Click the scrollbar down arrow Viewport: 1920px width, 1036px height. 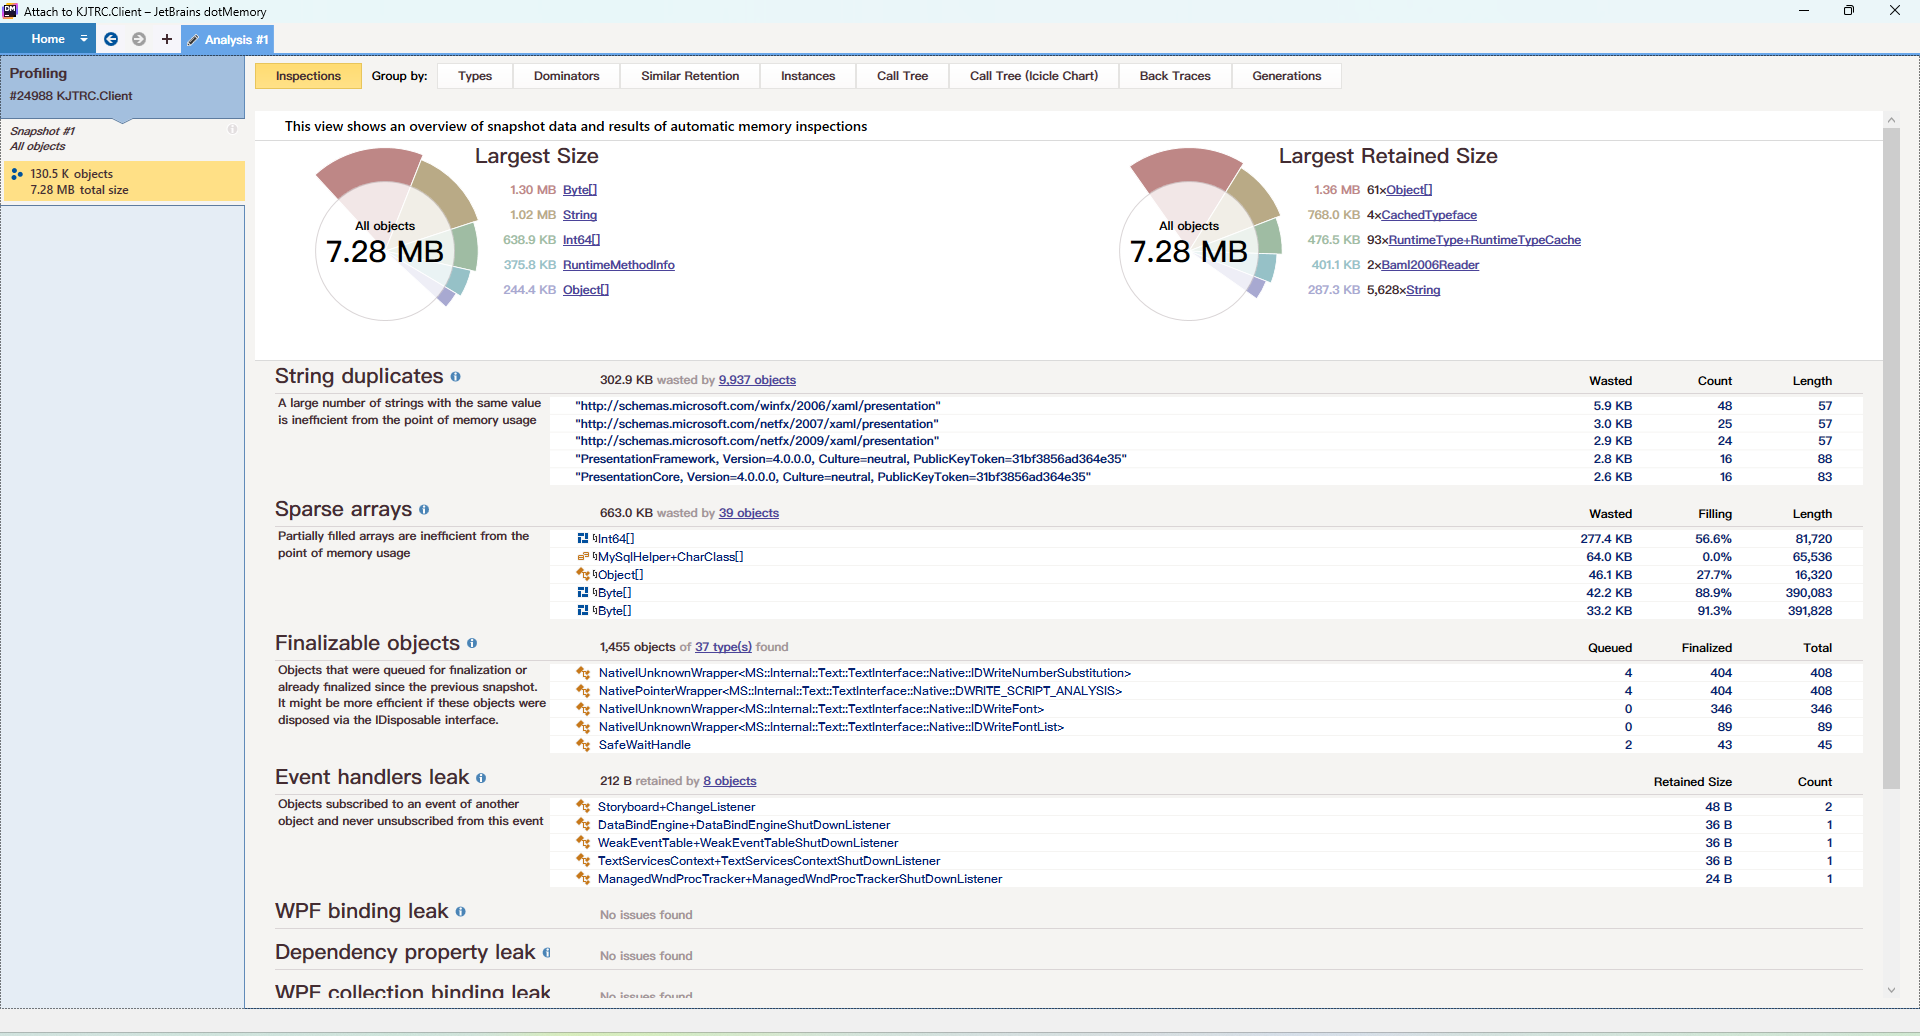pos(1890,991)
